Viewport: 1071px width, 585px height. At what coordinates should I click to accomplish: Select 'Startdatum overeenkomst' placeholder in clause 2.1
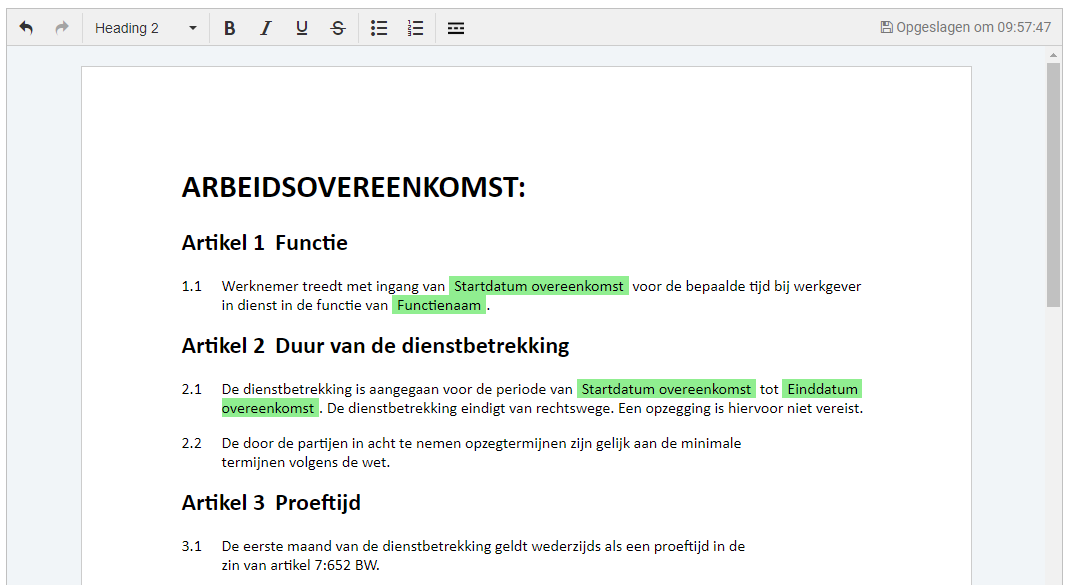click(x=666, y=389)
